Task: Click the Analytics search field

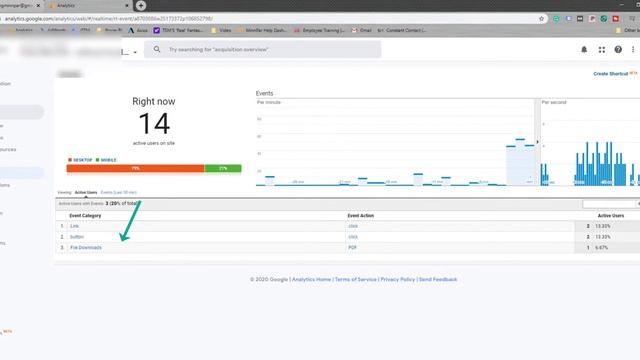Action: pos(262,49)
